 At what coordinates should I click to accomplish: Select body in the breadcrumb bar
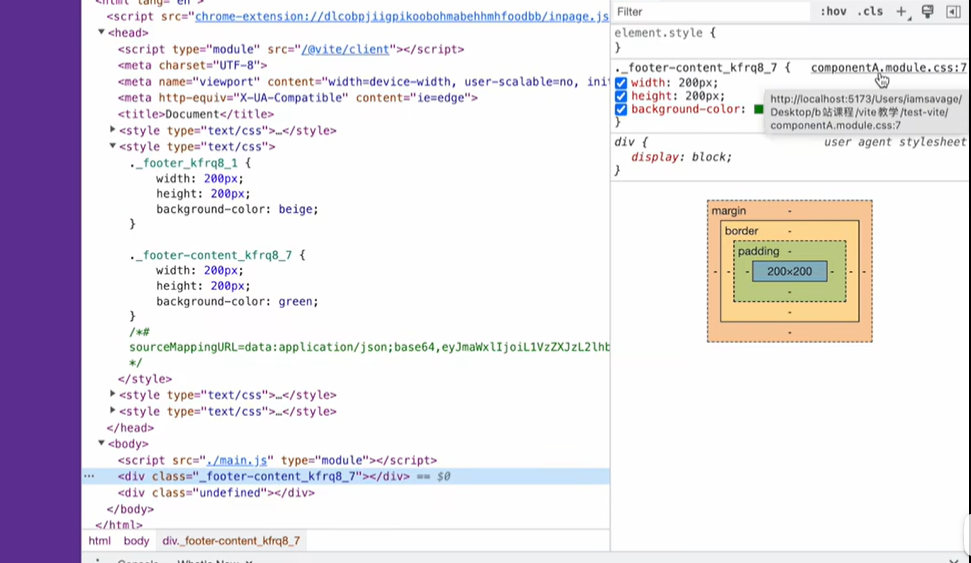pos(136,541)
